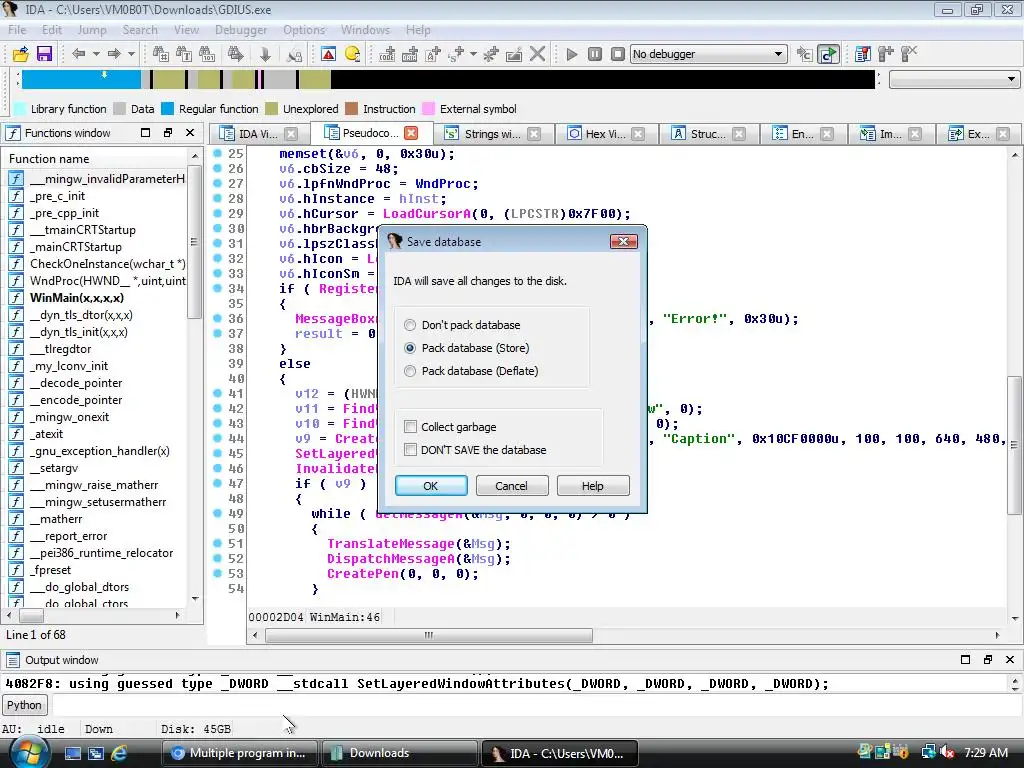Click the add watch toolbar icon
1024x768 pixels.
(886, 54)
